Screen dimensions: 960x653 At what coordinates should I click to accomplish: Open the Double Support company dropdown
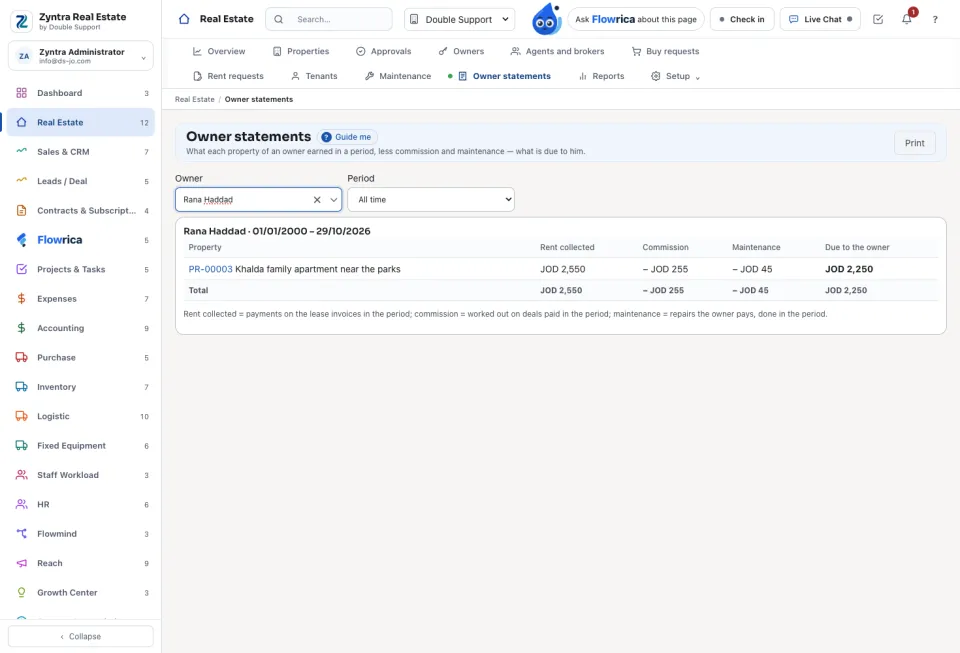[459, 20]
